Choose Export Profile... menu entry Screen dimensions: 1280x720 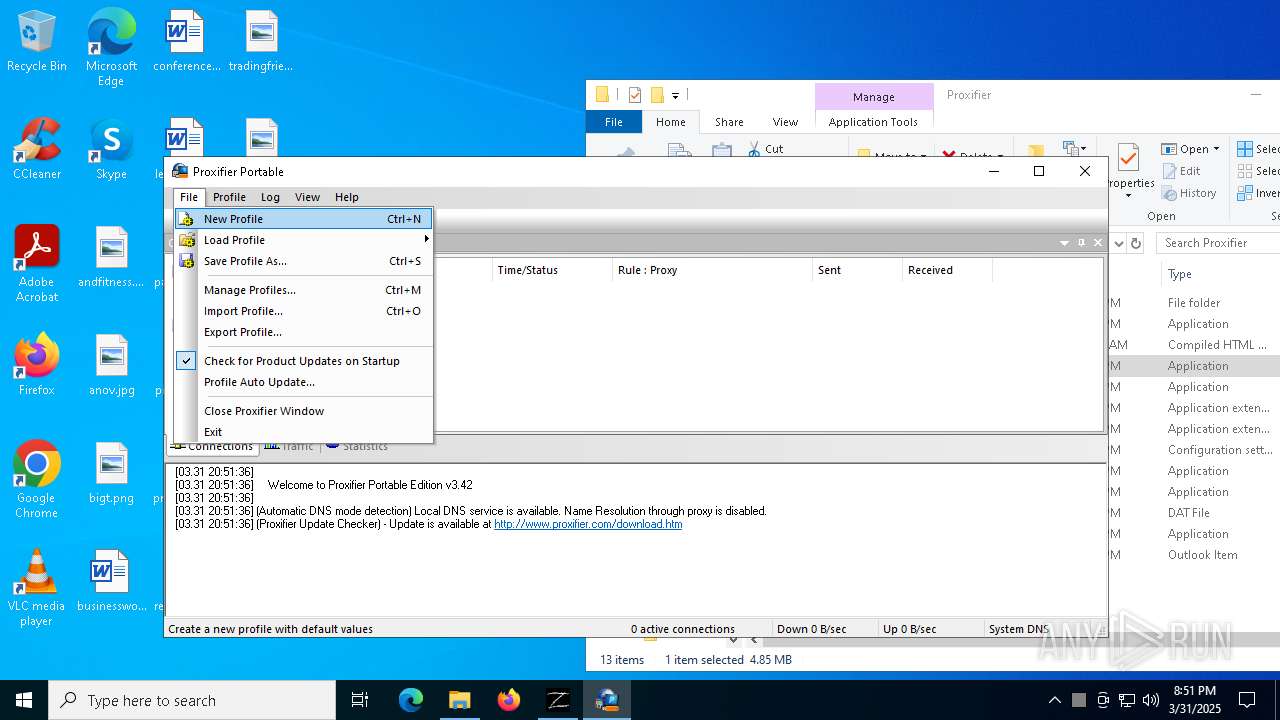point(304,332)
